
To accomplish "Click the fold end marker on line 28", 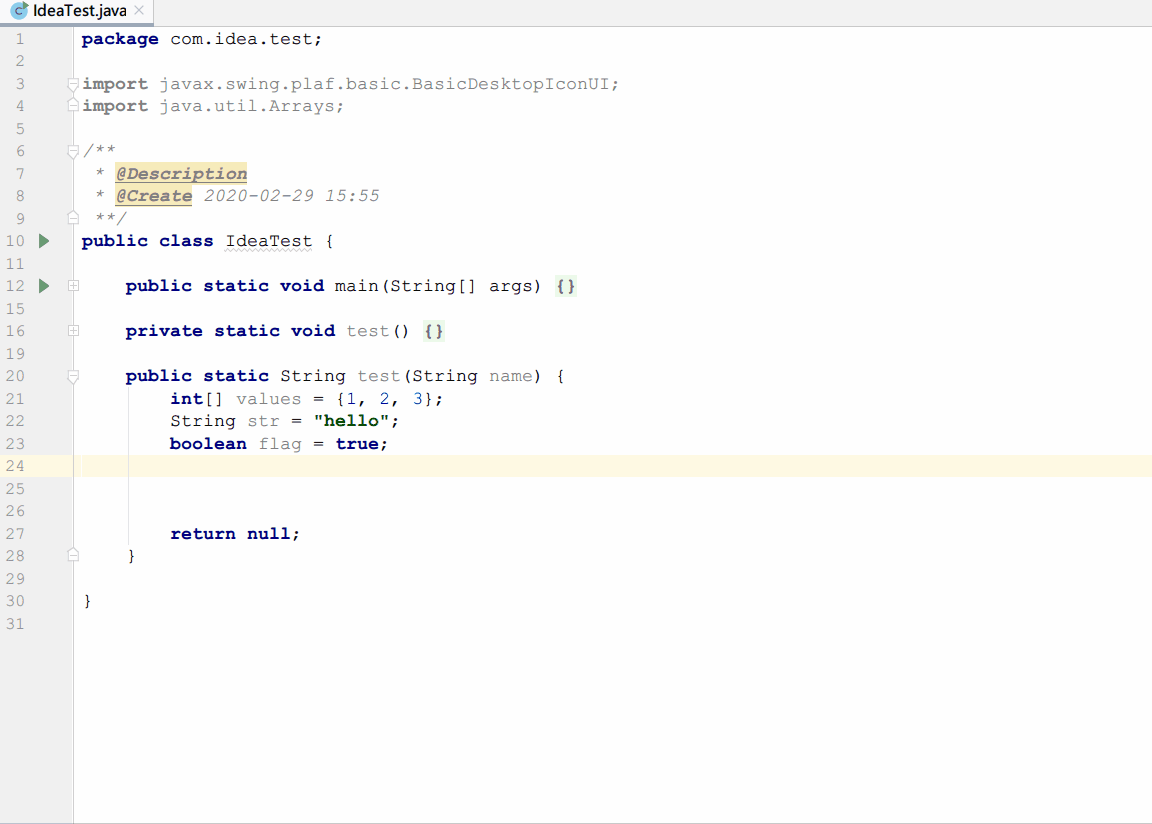I will tap(73, 555).
